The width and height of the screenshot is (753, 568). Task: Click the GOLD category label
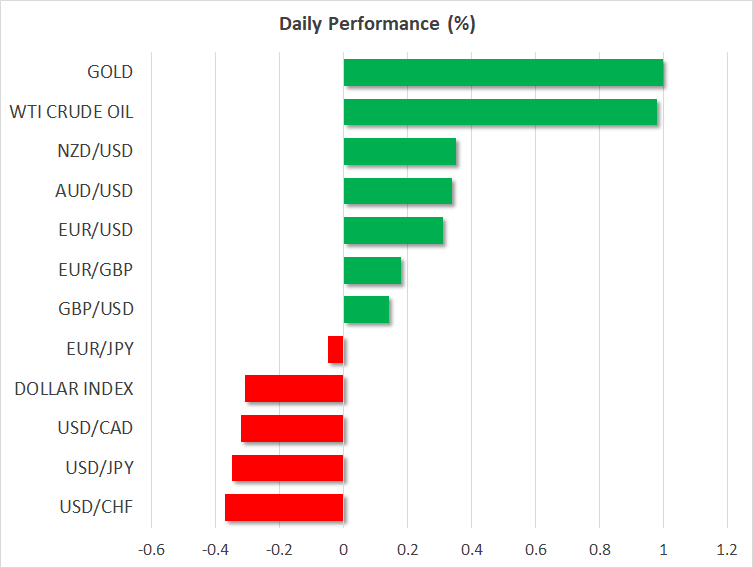[x=110, y=73]
